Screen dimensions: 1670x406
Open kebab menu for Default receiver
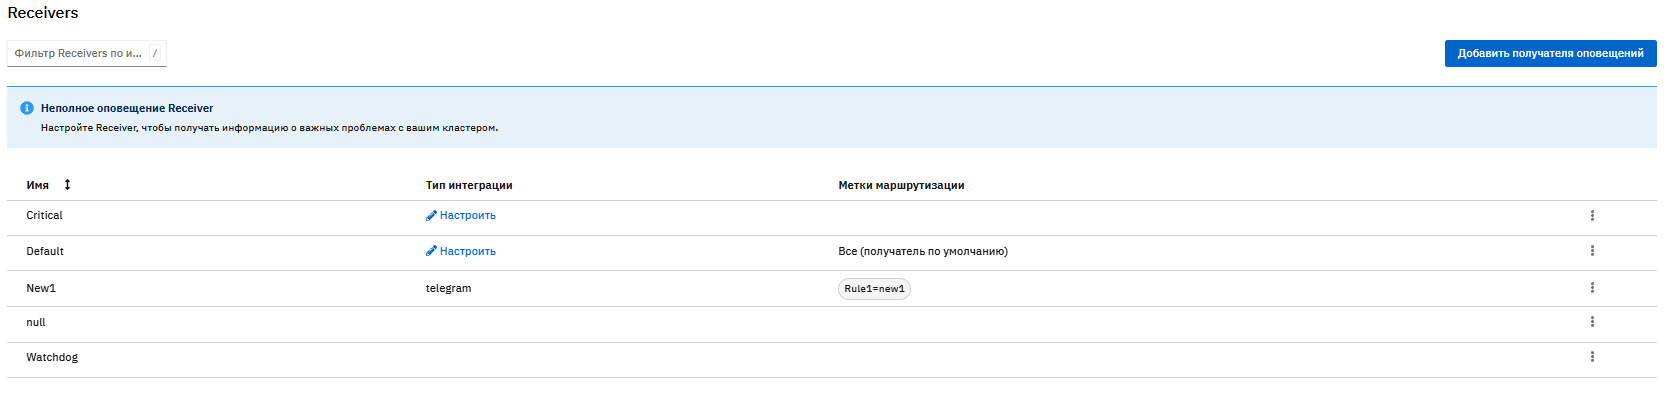[x=1592, y=251]
